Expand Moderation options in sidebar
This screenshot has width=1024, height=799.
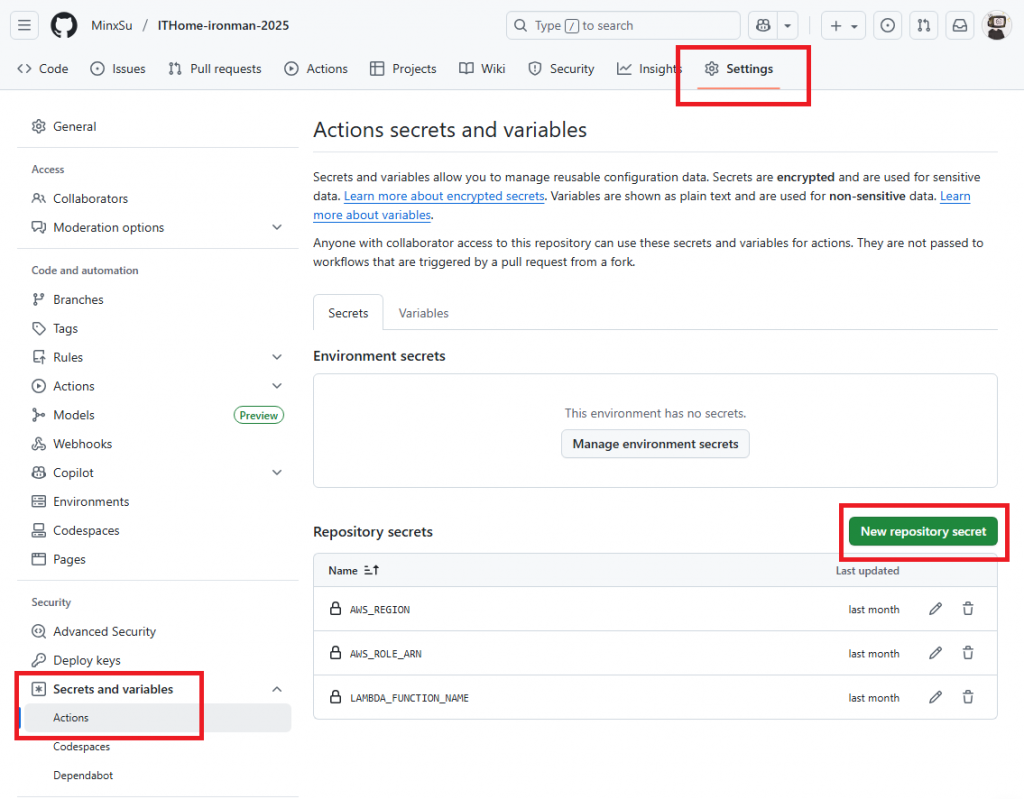(277, 227)
